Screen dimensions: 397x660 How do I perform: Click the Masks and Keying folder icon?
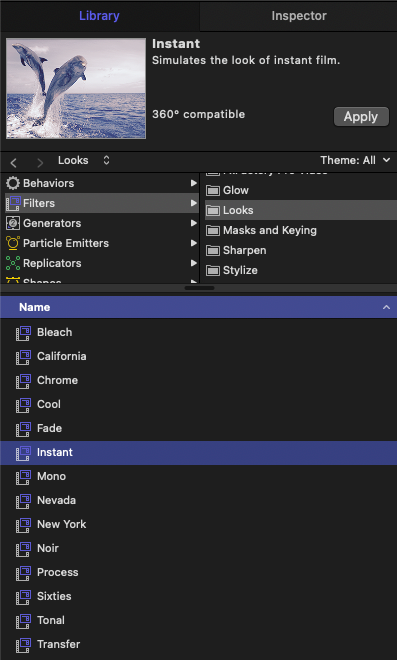[213, 230]
